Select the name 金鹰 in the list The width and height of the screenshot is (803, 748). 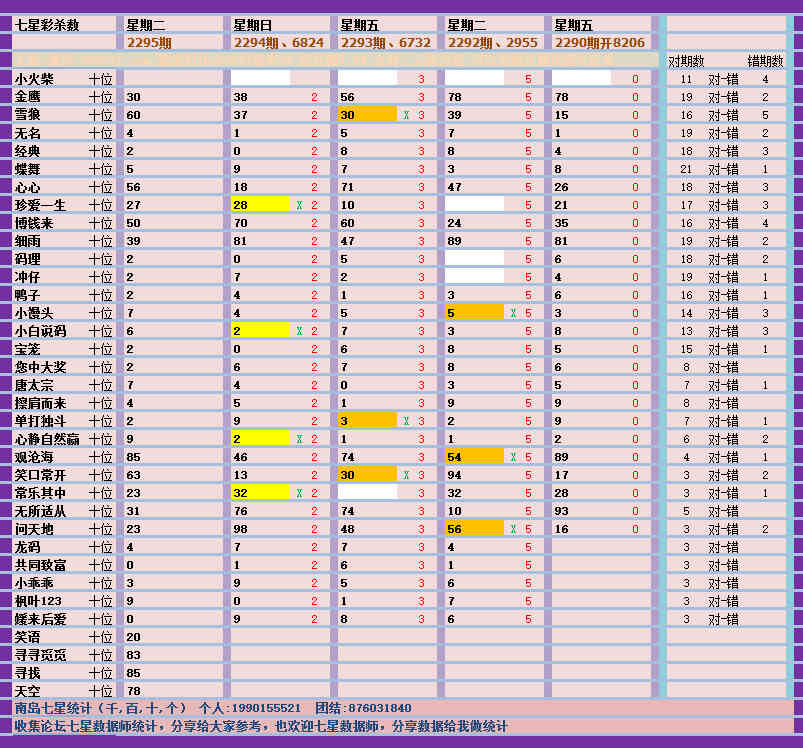pos(28,97)
